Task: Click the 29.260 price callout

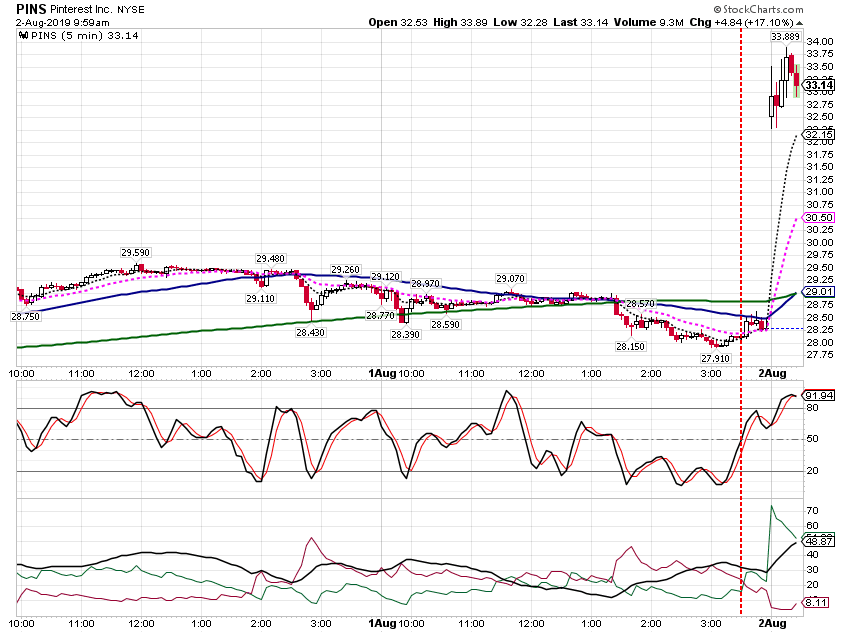Action: coord(345,269)
